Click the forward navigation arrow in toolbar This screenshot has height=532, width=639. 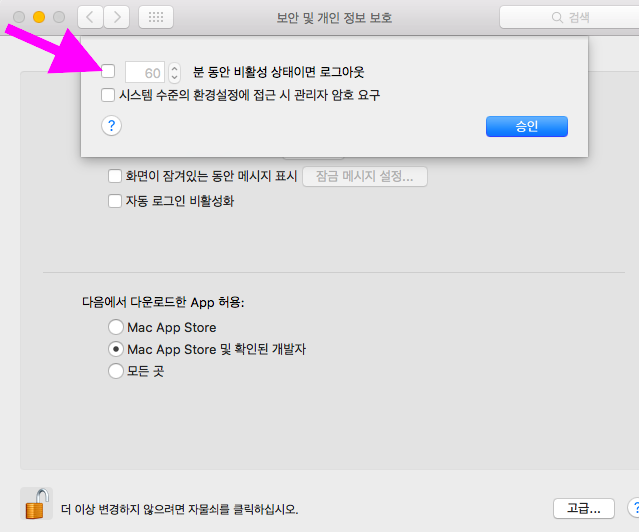(x=117, y=17)
